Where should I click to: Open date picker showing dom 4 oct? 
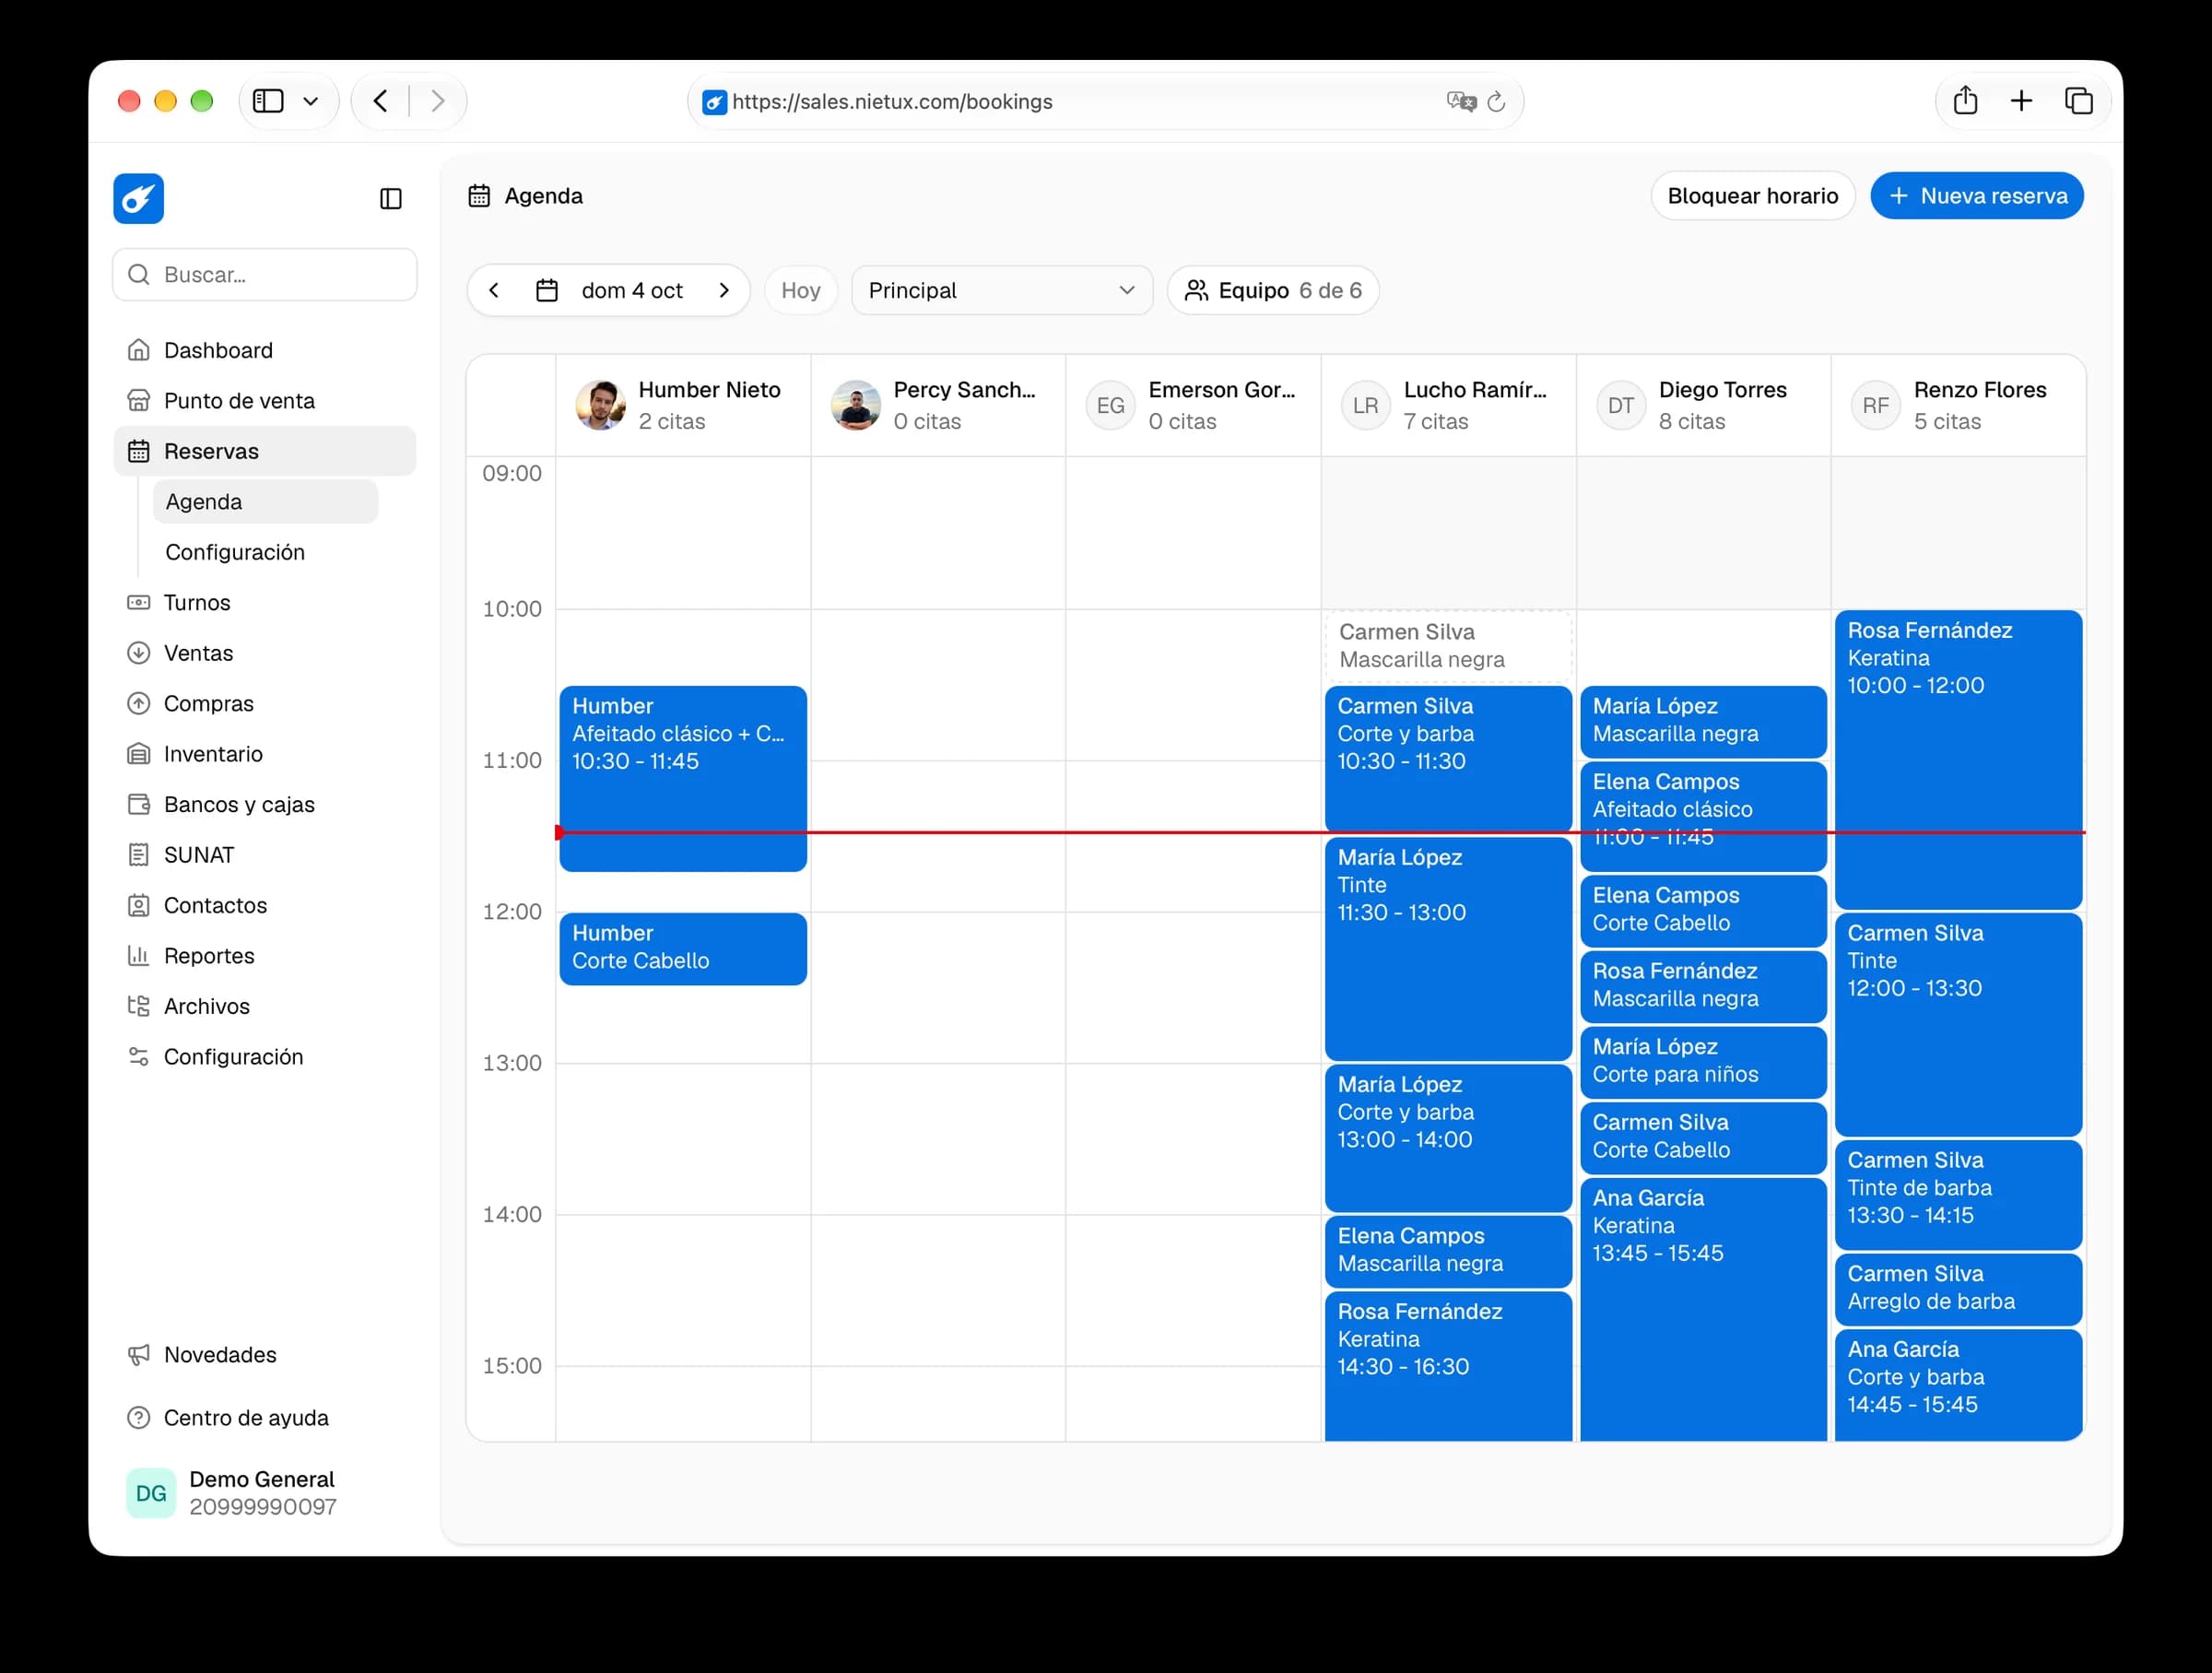tap(610, 291)
